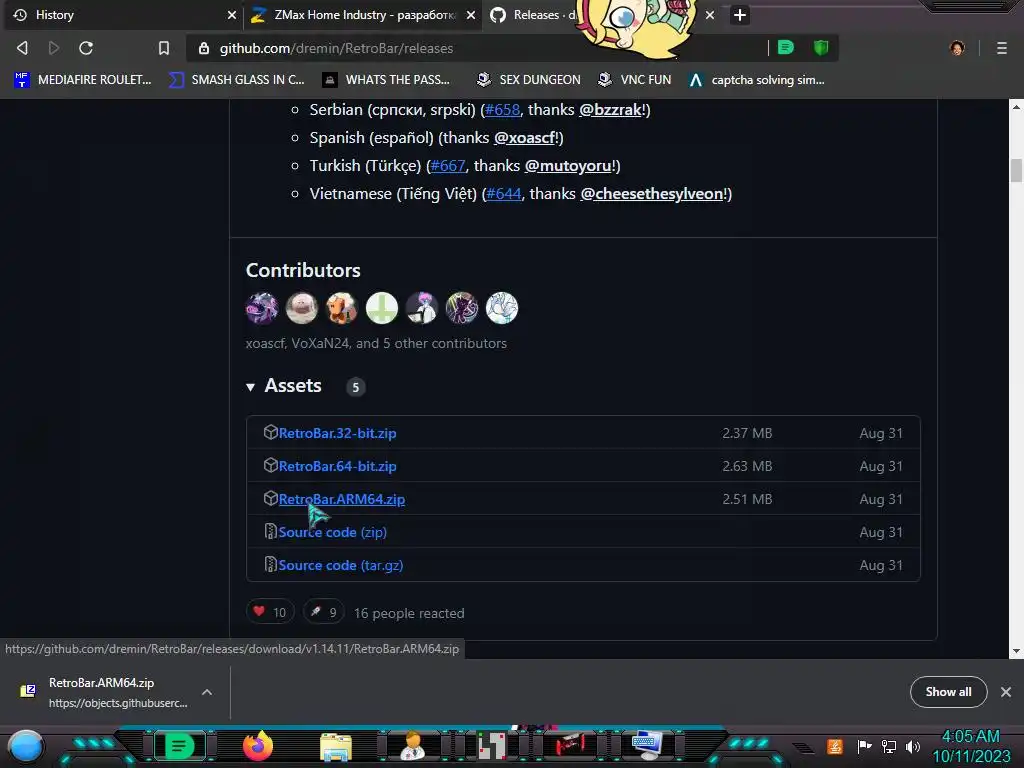1024x768 pixels.
Task: Toggle the rocket reaction with 9
Action: pos(323,612)
